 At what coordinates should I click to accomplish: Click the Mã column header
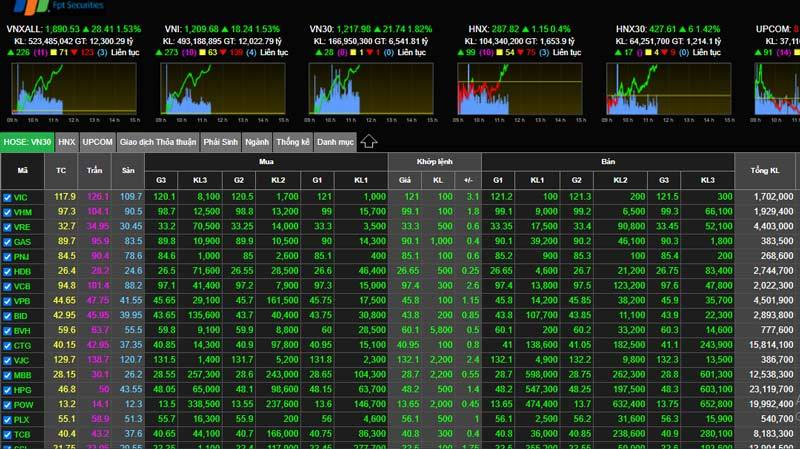tap(22, 170)
